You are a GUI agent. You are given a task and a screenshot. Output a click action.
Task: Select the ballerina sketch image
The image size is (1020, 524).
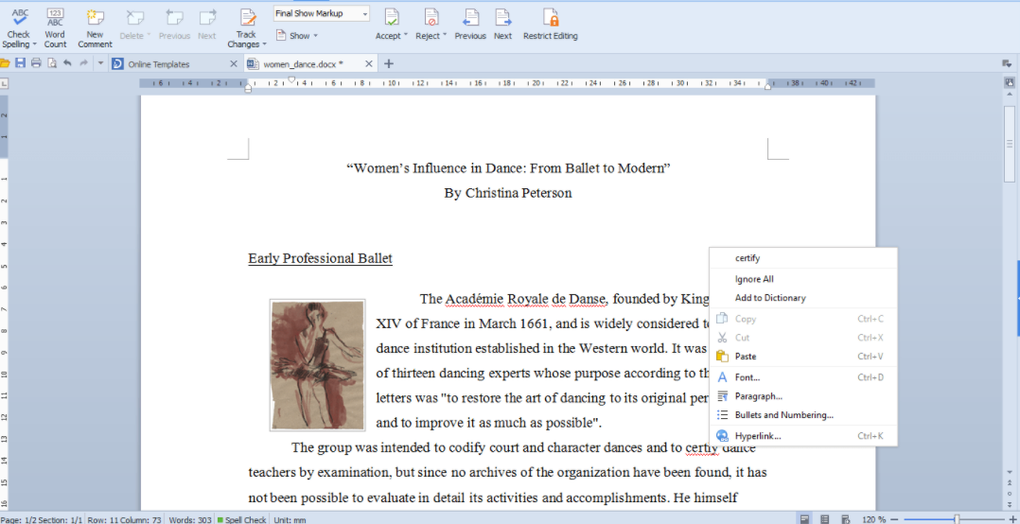pos(317,365)
